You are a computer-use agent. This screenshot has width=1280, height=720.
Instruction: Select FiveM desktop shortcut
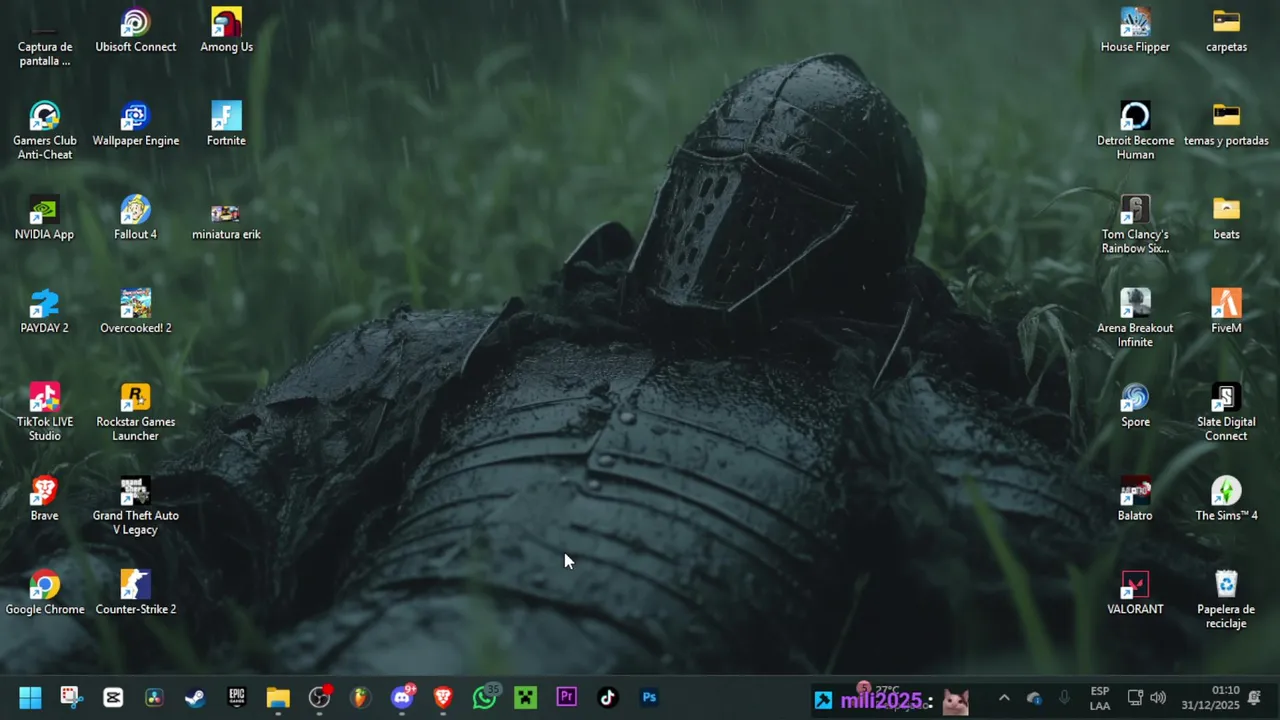click(x=1226, y=312)
